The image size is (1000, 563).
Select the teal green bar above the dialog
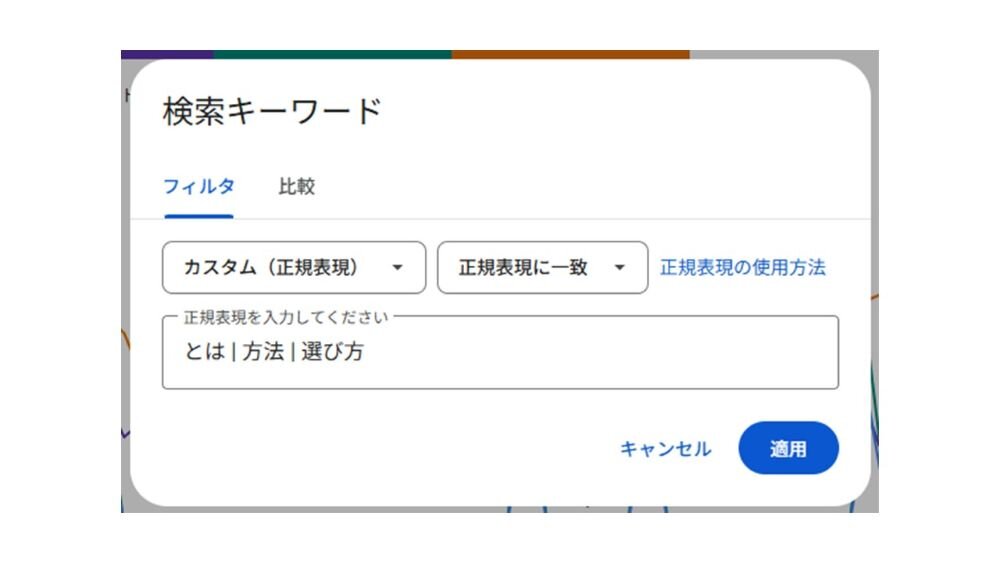(x=332, y=54)
